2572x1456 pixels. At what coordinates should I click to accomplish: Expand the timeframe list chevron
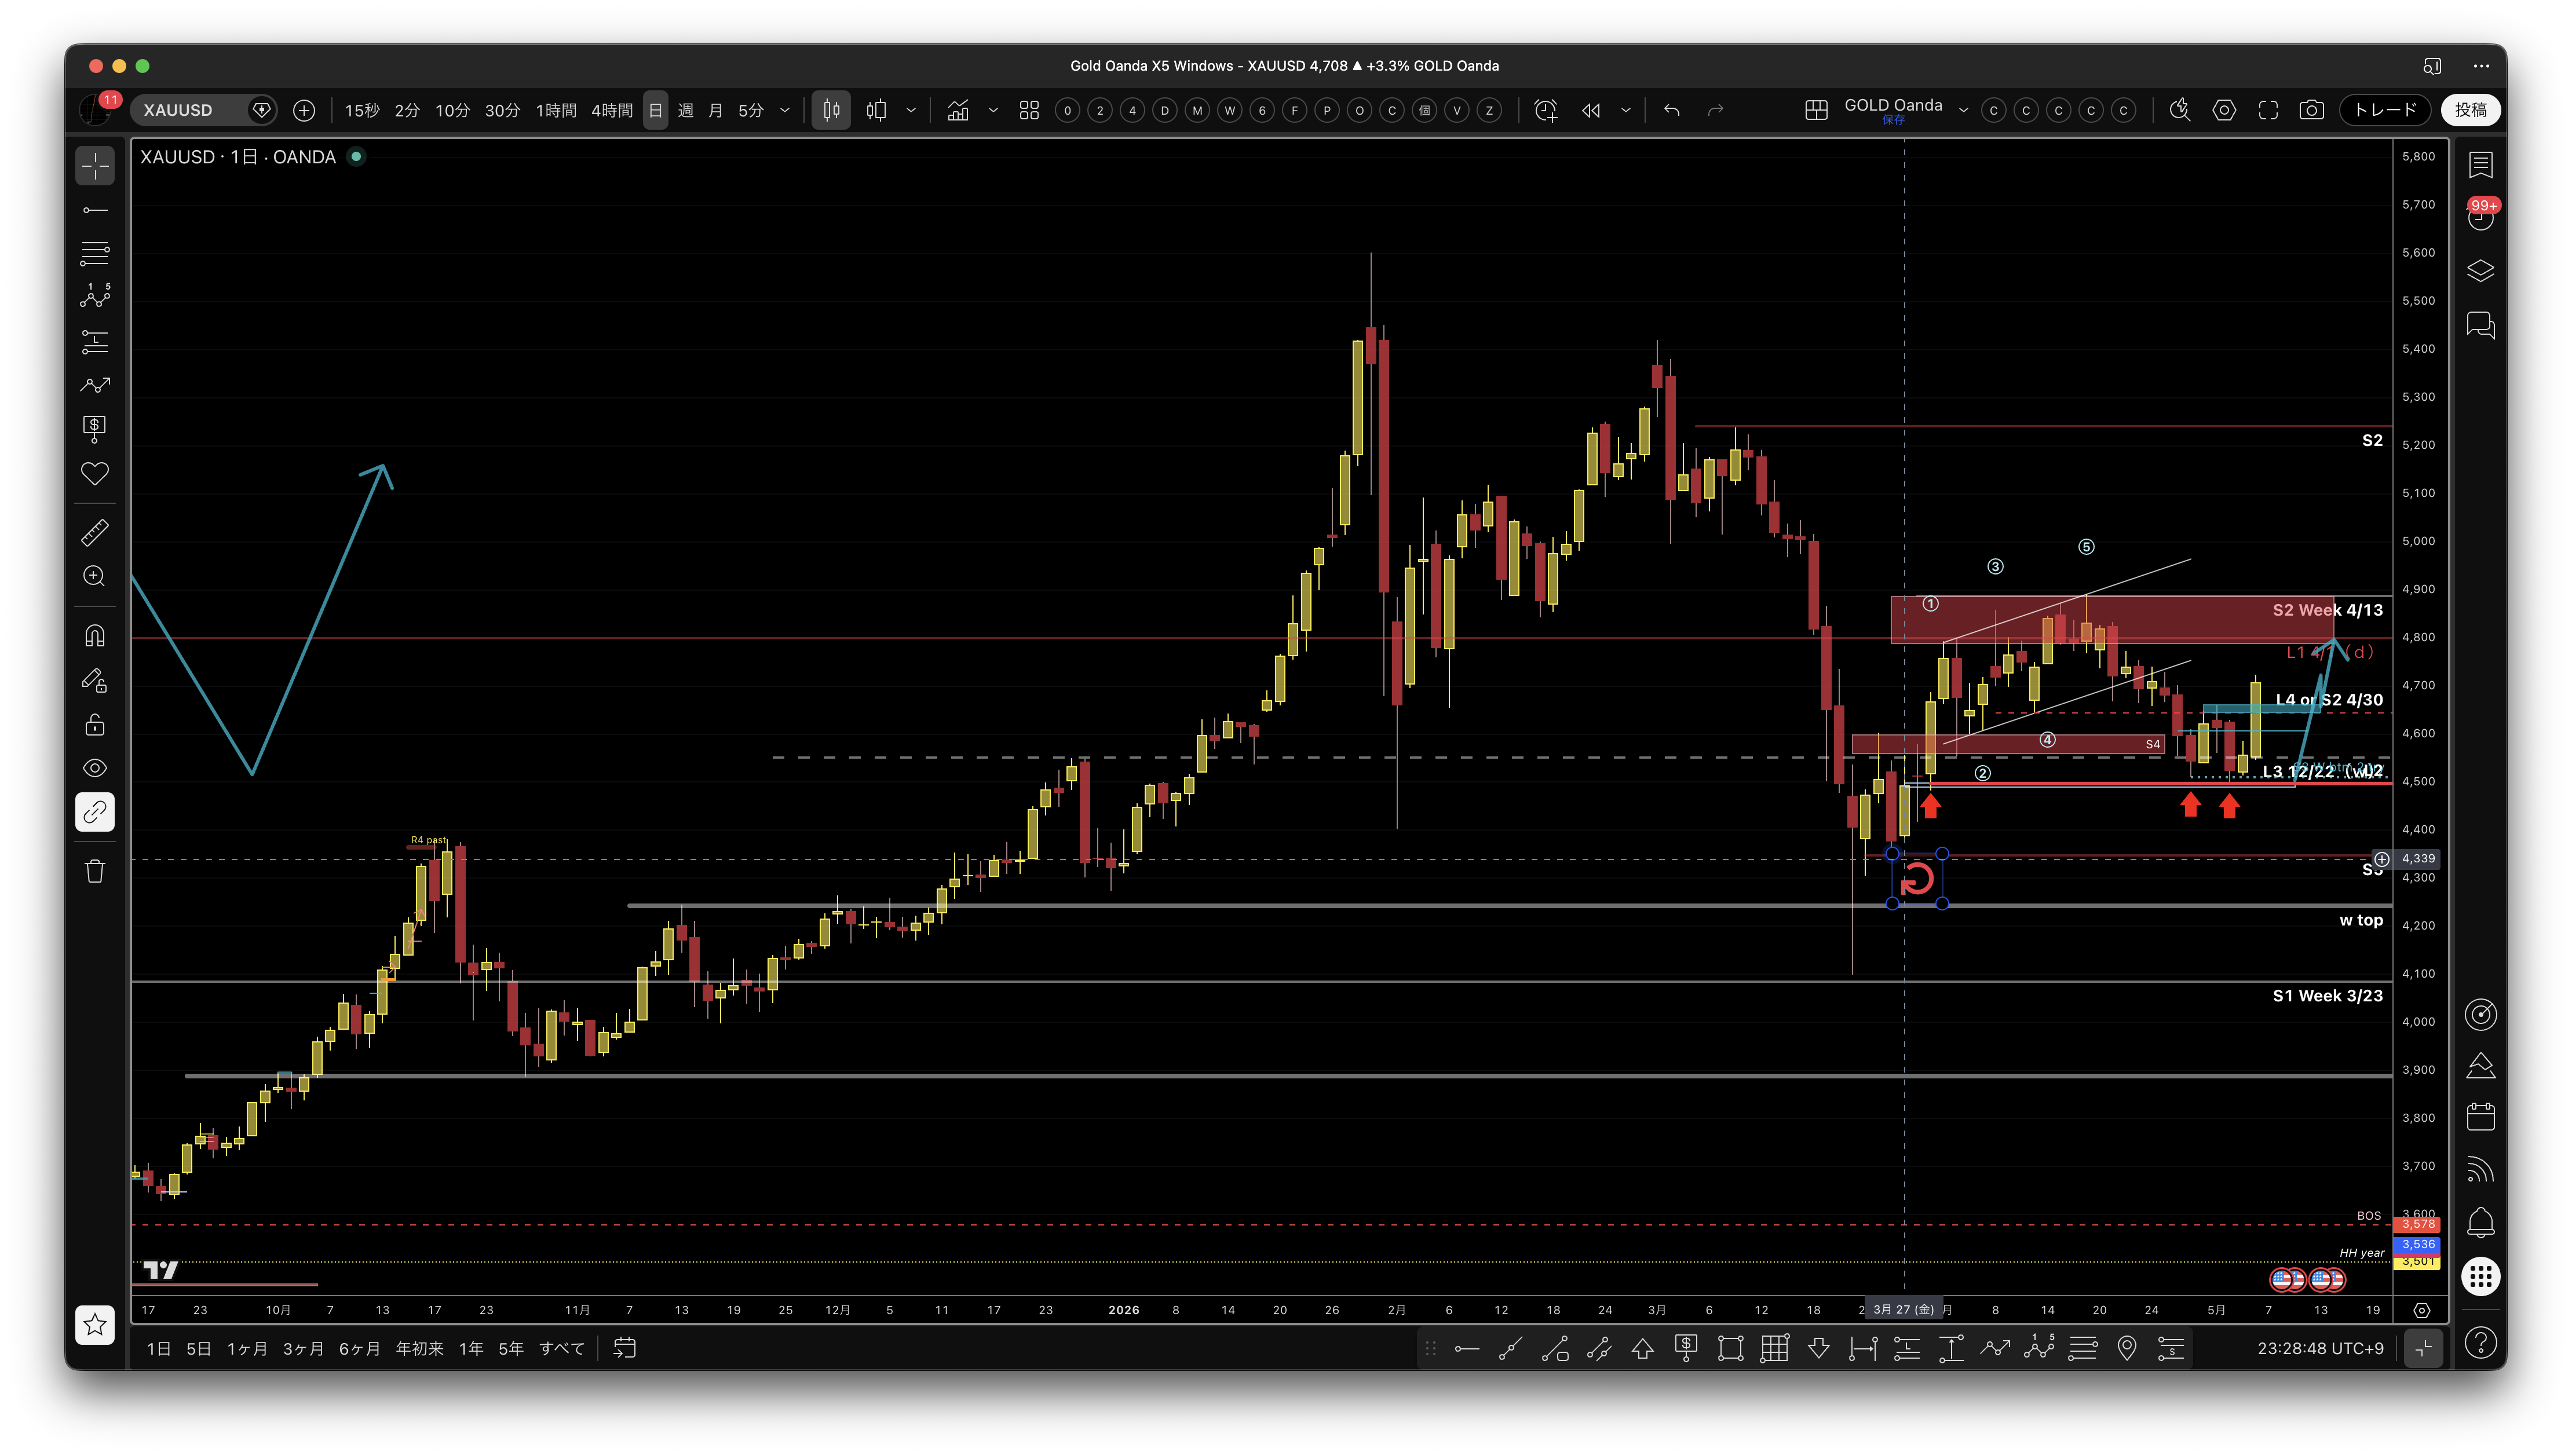(785, 110)
